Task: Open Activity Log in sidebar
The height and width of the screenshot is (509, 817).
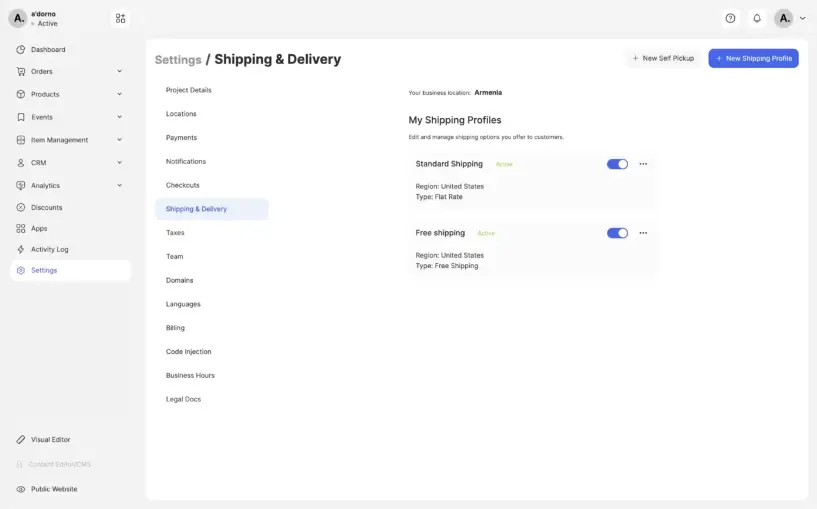Action: pyautogui.click(x=49, y=250)
